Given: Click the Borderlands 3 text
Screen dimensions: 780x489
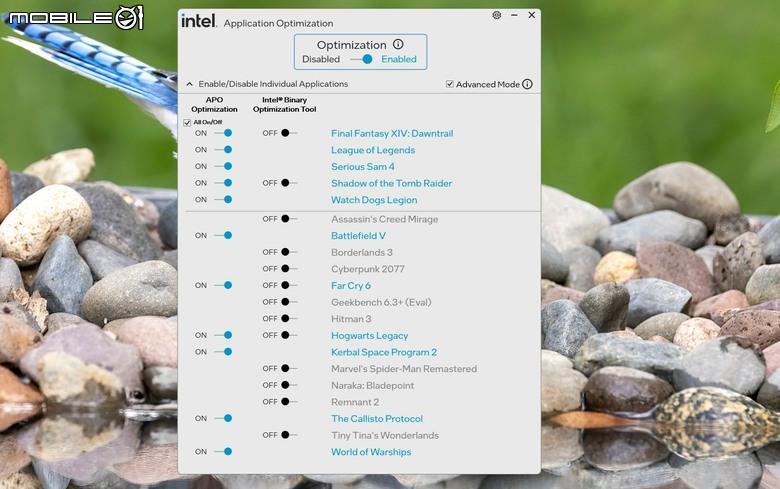Looking at the screenshot, I should [x=362, y=252].
